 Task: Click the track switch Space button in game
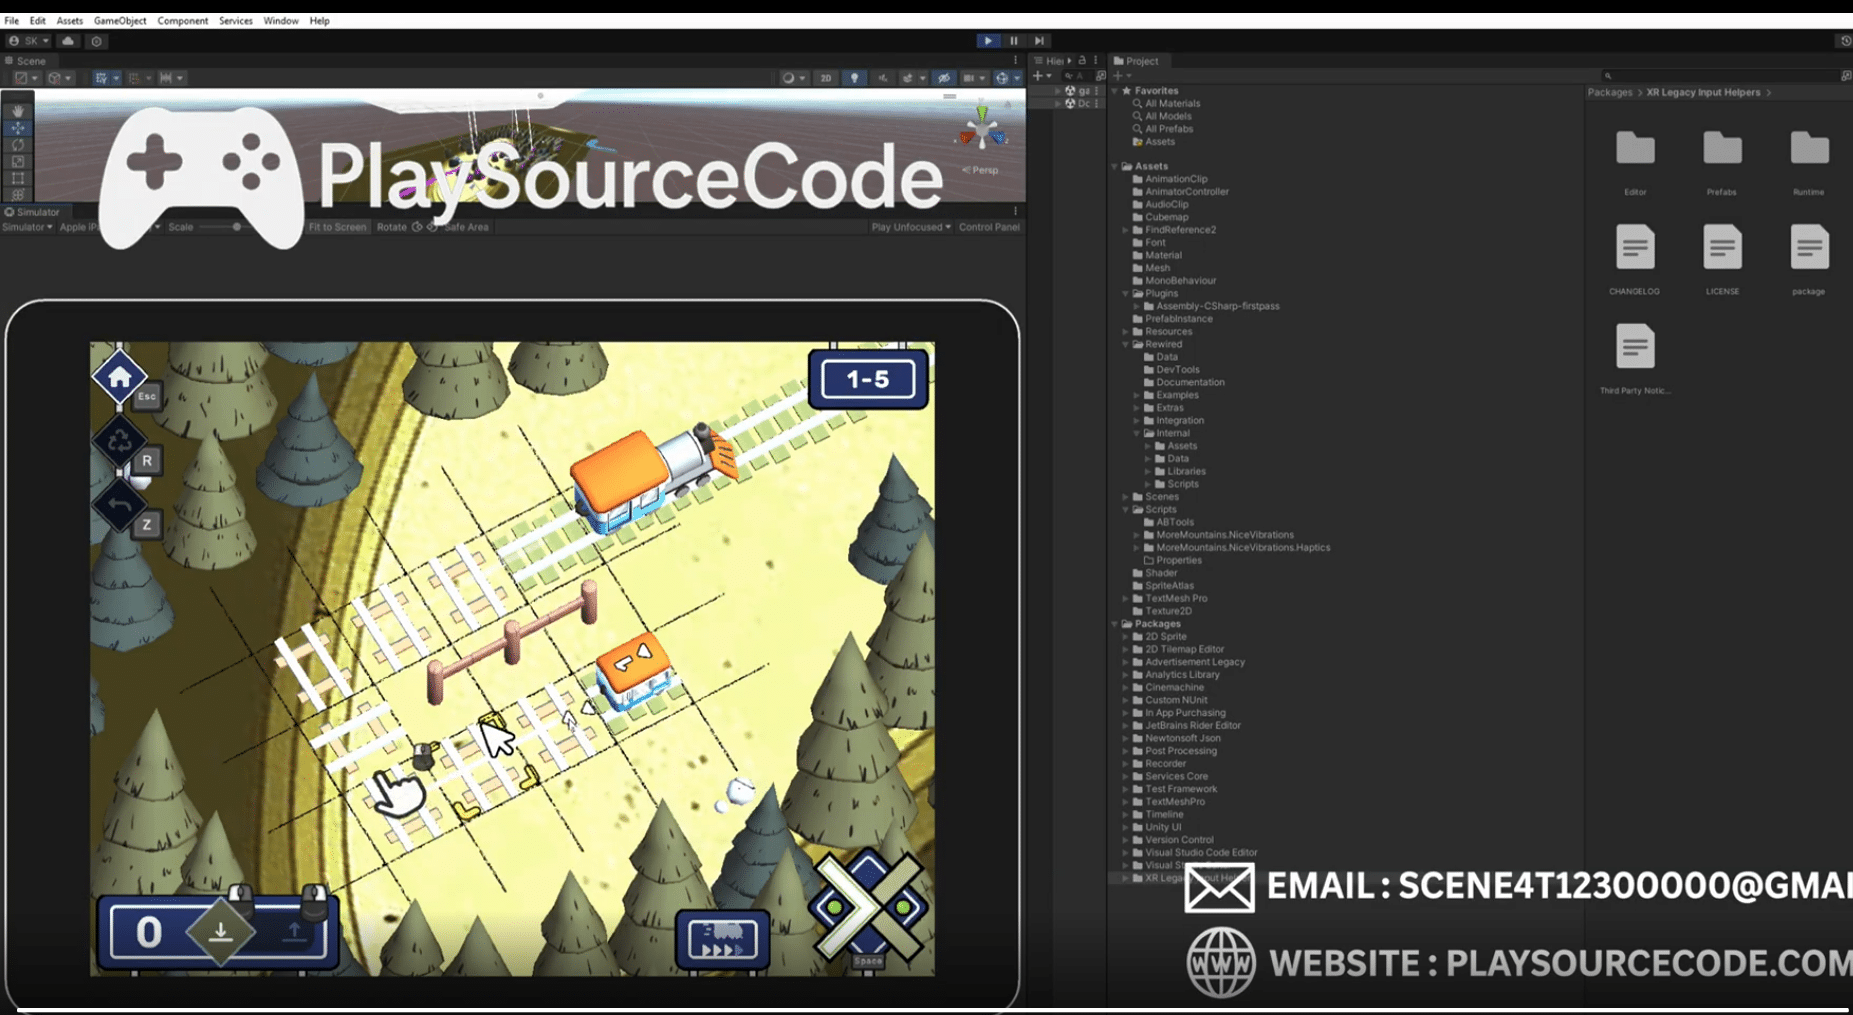click(868, 908)
